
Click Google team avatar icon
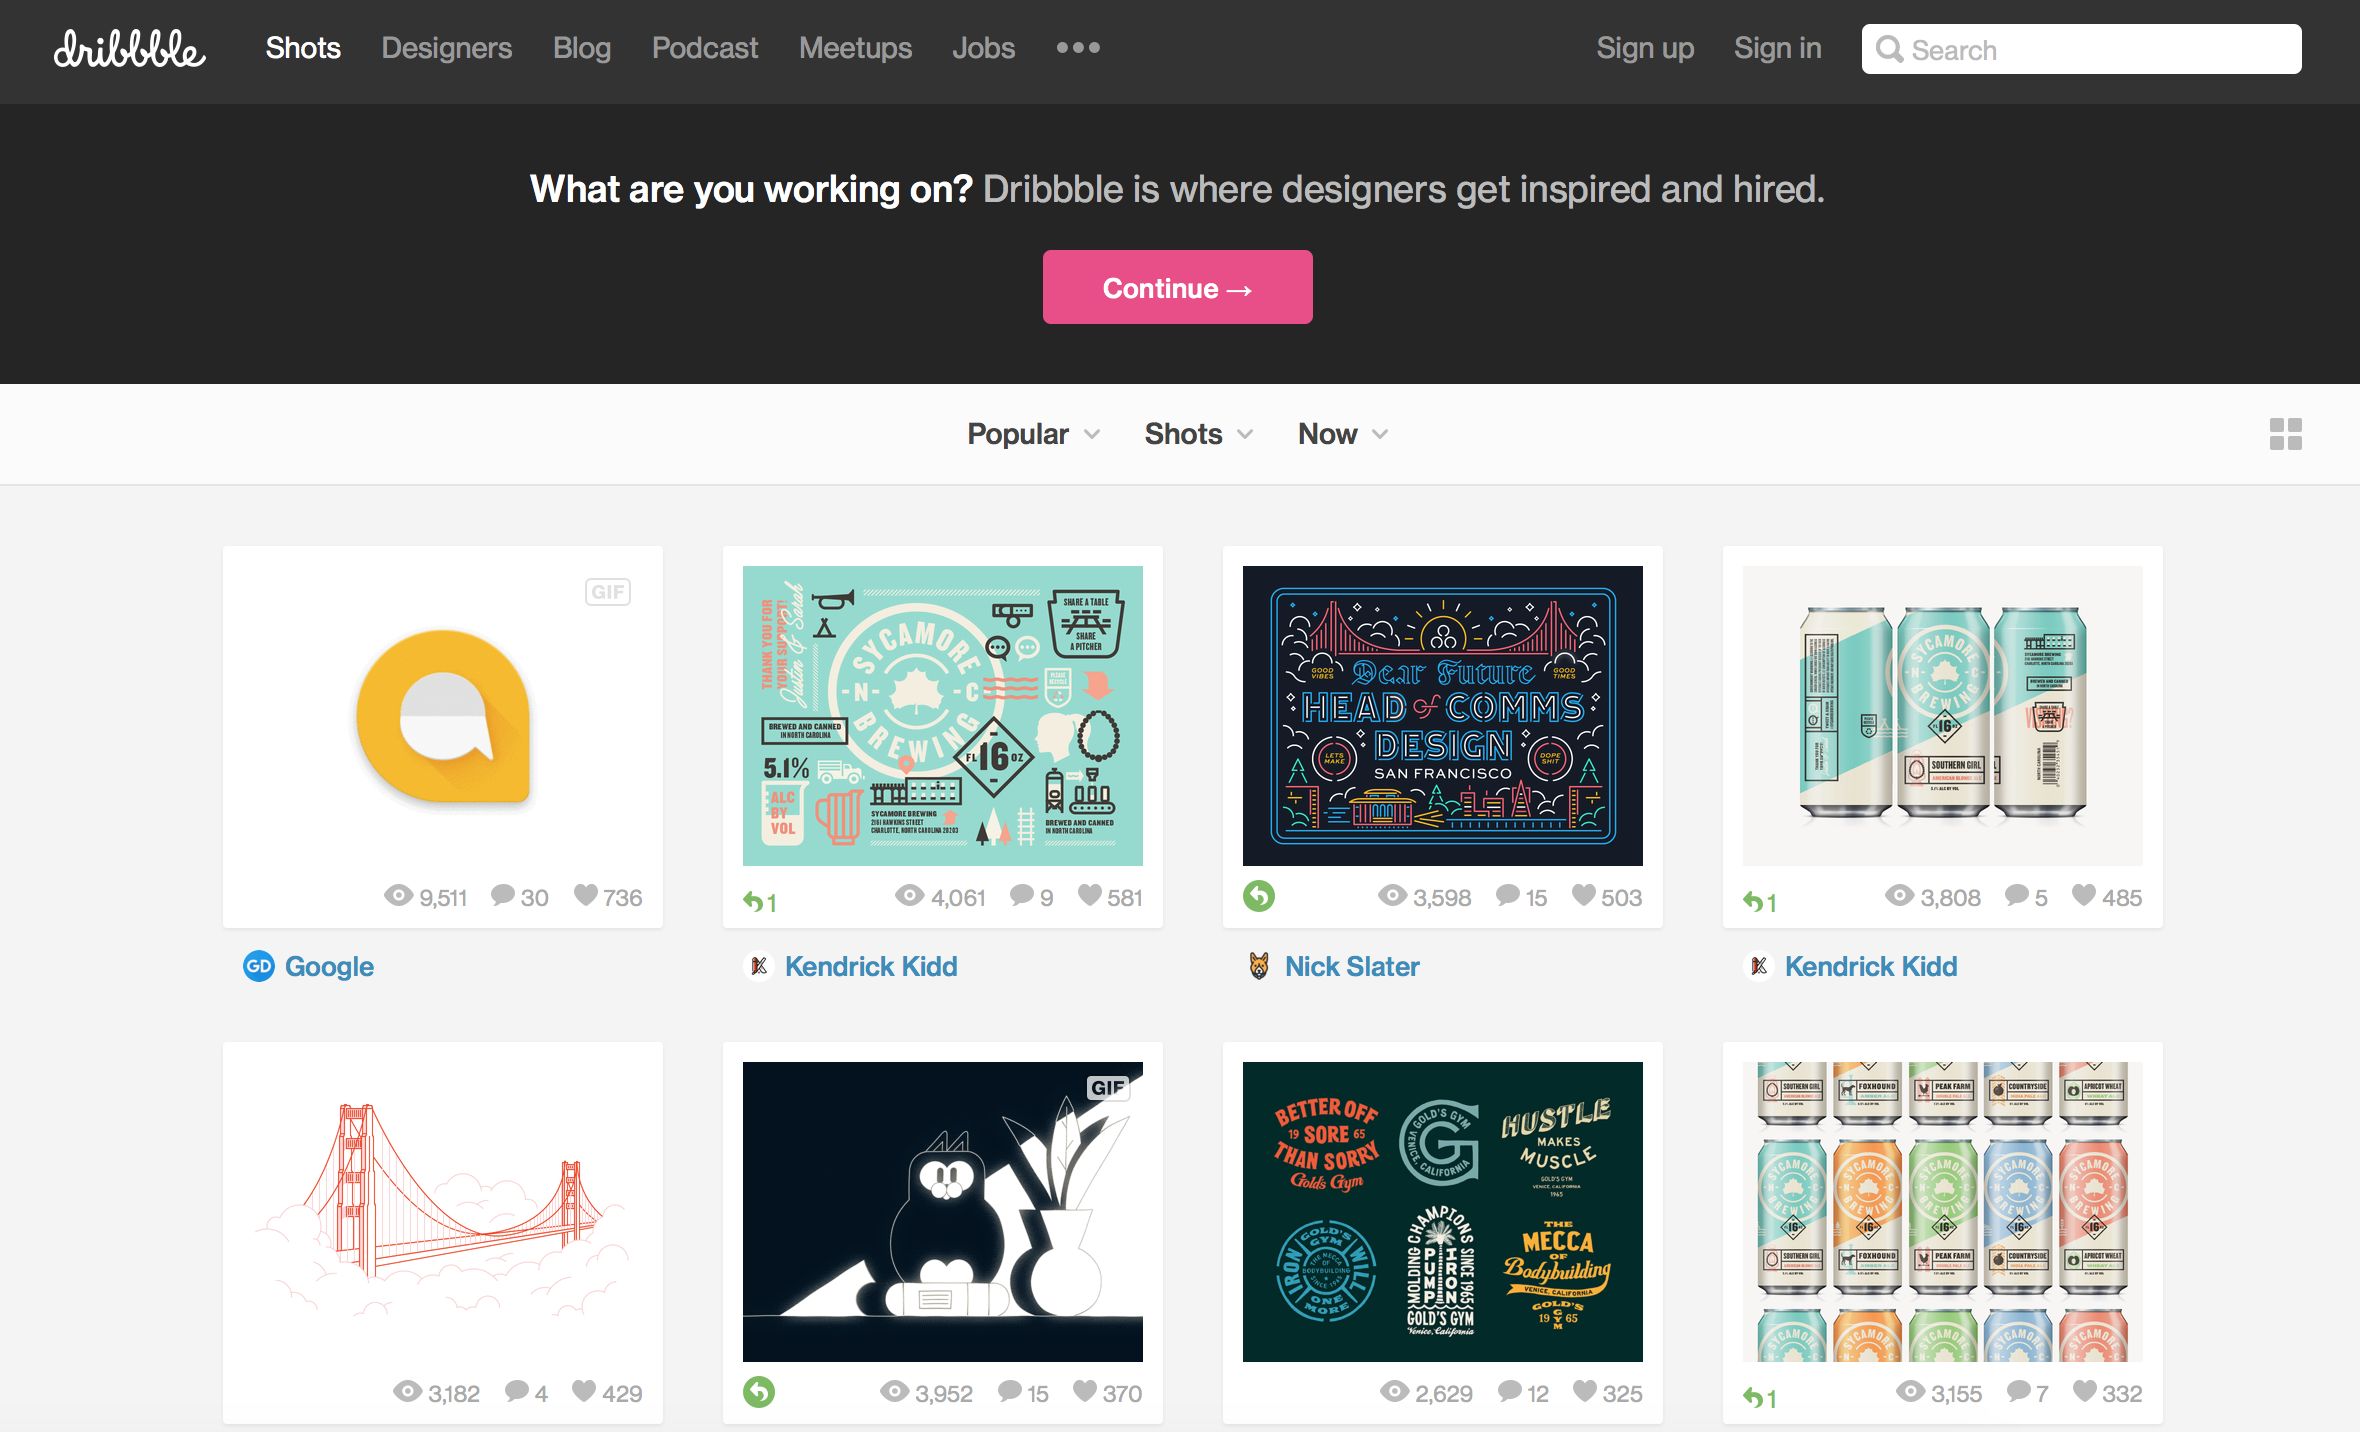[x=259, y=966]
